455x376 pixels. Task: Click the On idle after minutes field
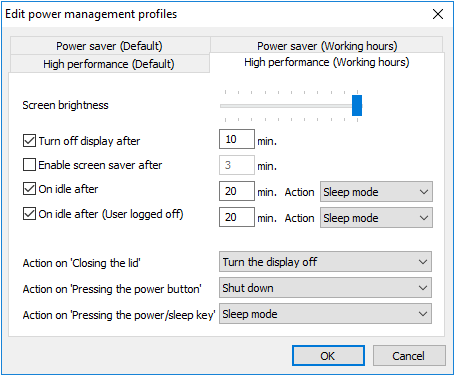[237, 191]
